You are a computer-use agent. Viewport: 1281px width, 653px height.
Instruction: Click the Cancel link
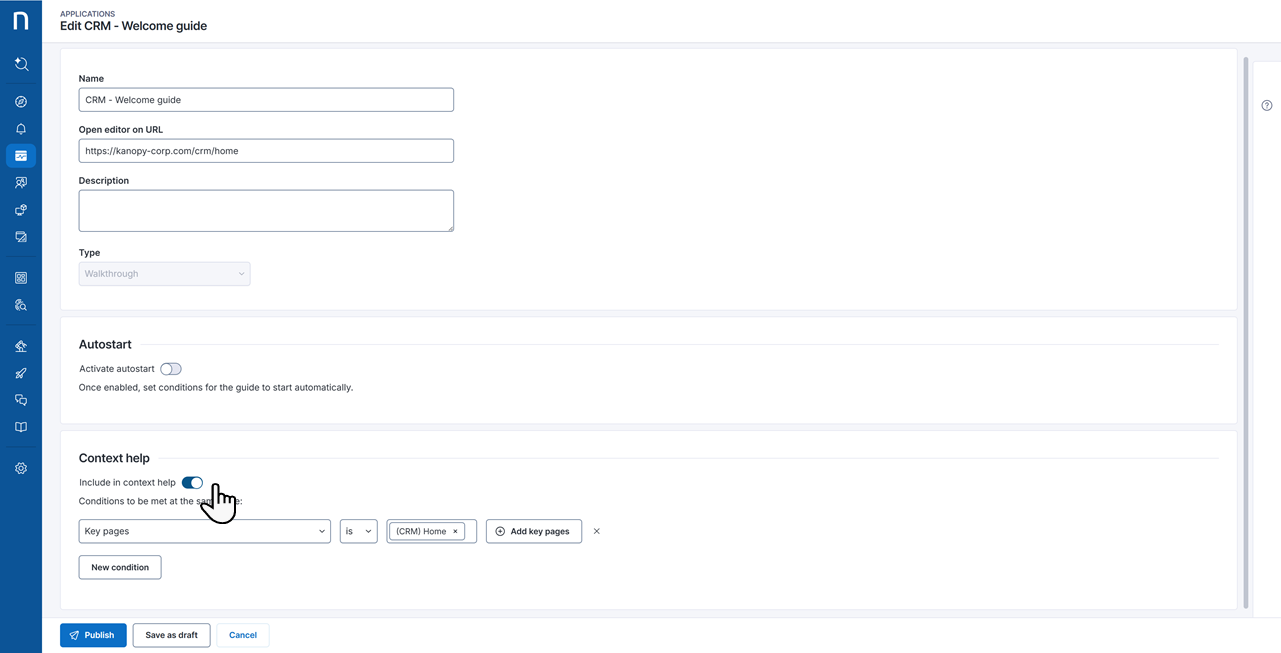(243, 635)
